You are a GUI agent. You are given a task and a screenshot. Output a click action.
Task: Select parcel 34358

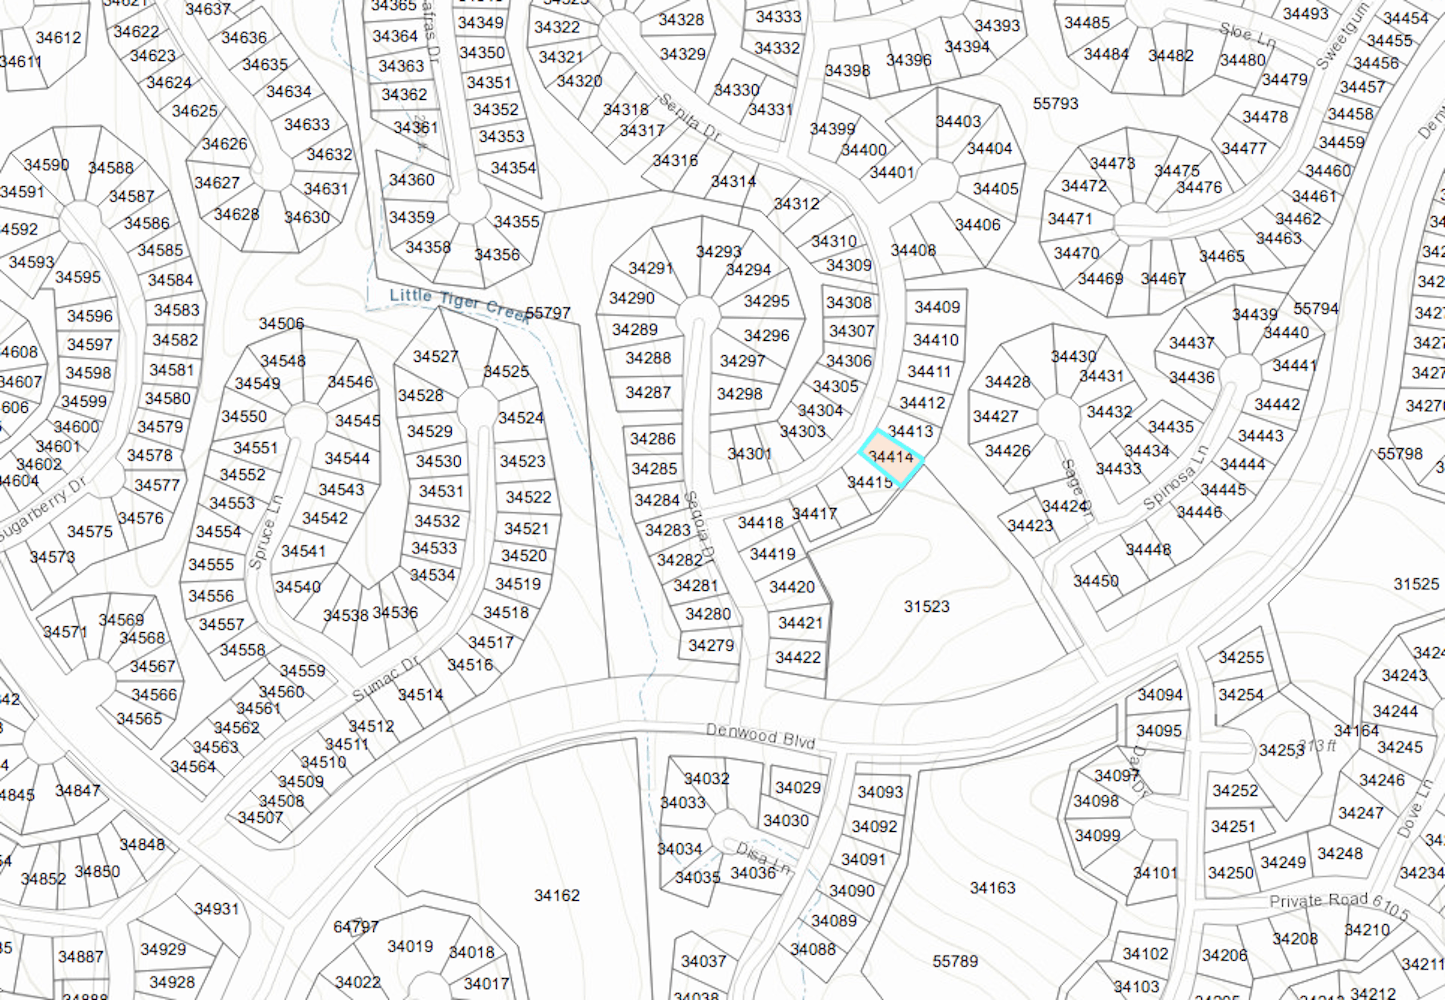tap(428, 246)
